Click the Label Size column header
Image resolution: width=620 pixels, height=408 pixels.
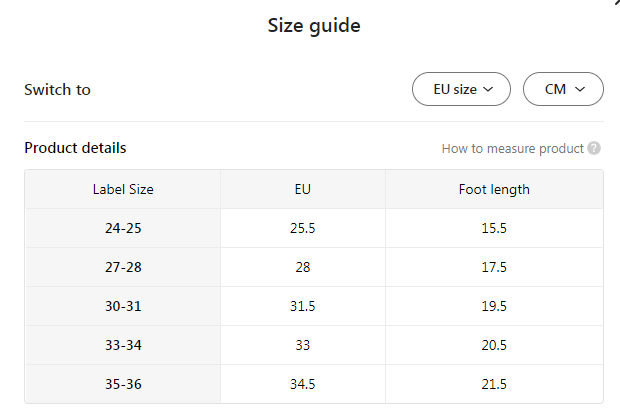point(123,189)
